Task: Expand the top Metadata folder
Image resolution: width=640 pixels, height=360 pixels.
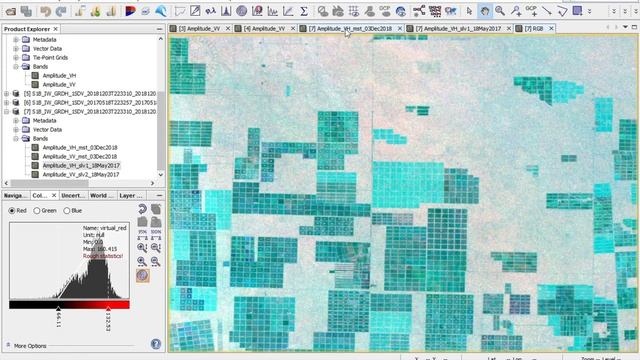Action: pos(16,40)
